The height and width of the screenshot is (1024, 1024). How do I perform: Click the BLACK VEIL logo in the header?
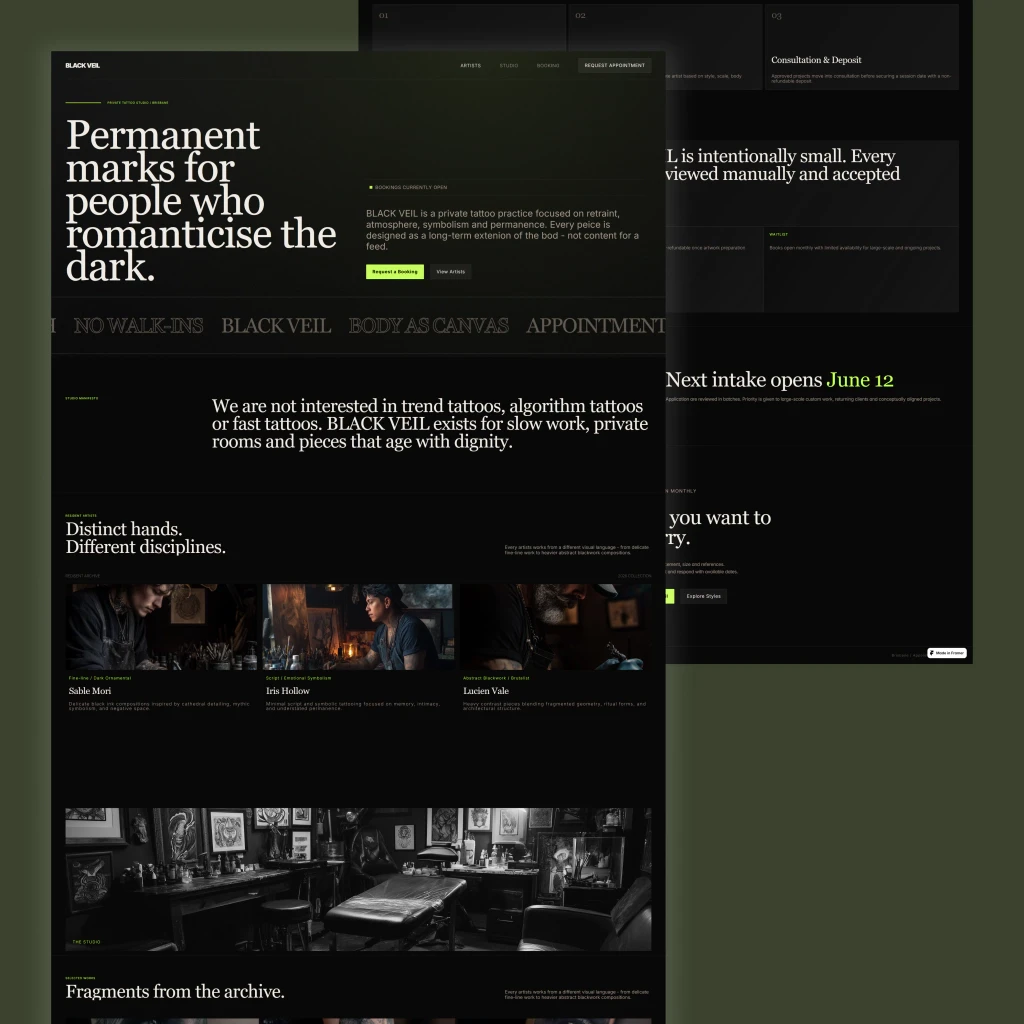pyautogui.click(x=82, y=65)
